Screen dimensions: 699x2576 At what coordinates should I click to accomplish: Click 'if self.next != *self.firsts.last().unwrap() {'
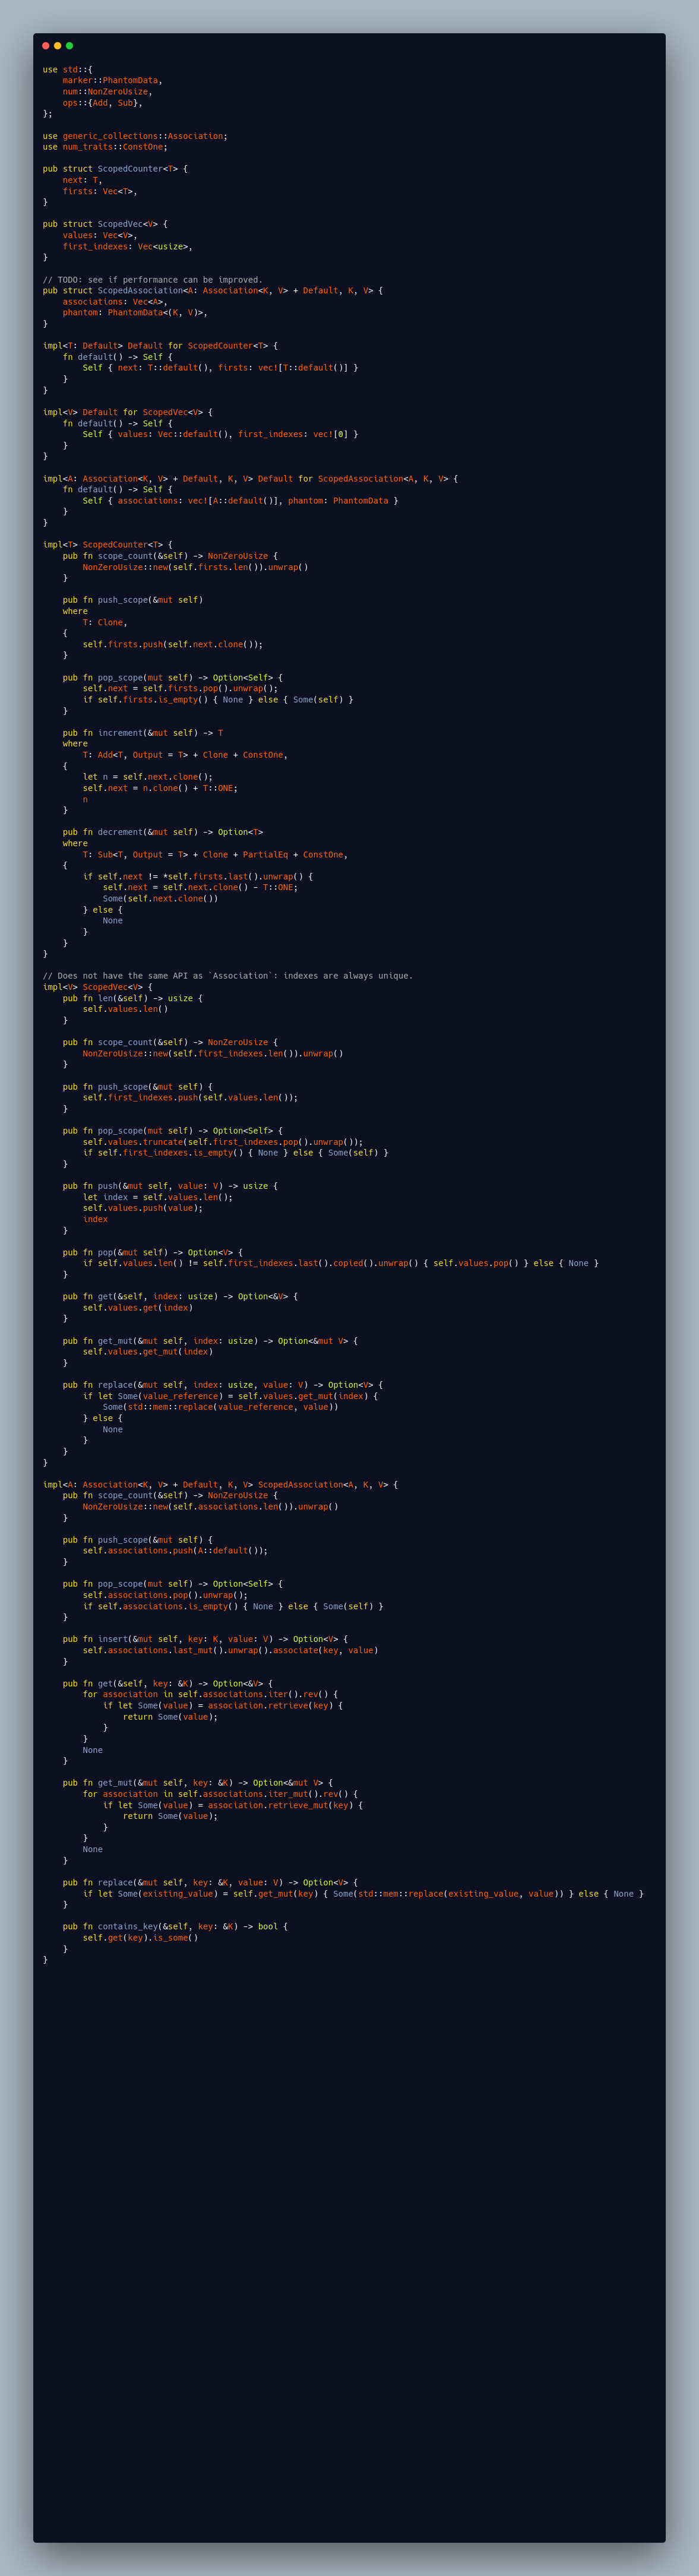coord(198,876)
